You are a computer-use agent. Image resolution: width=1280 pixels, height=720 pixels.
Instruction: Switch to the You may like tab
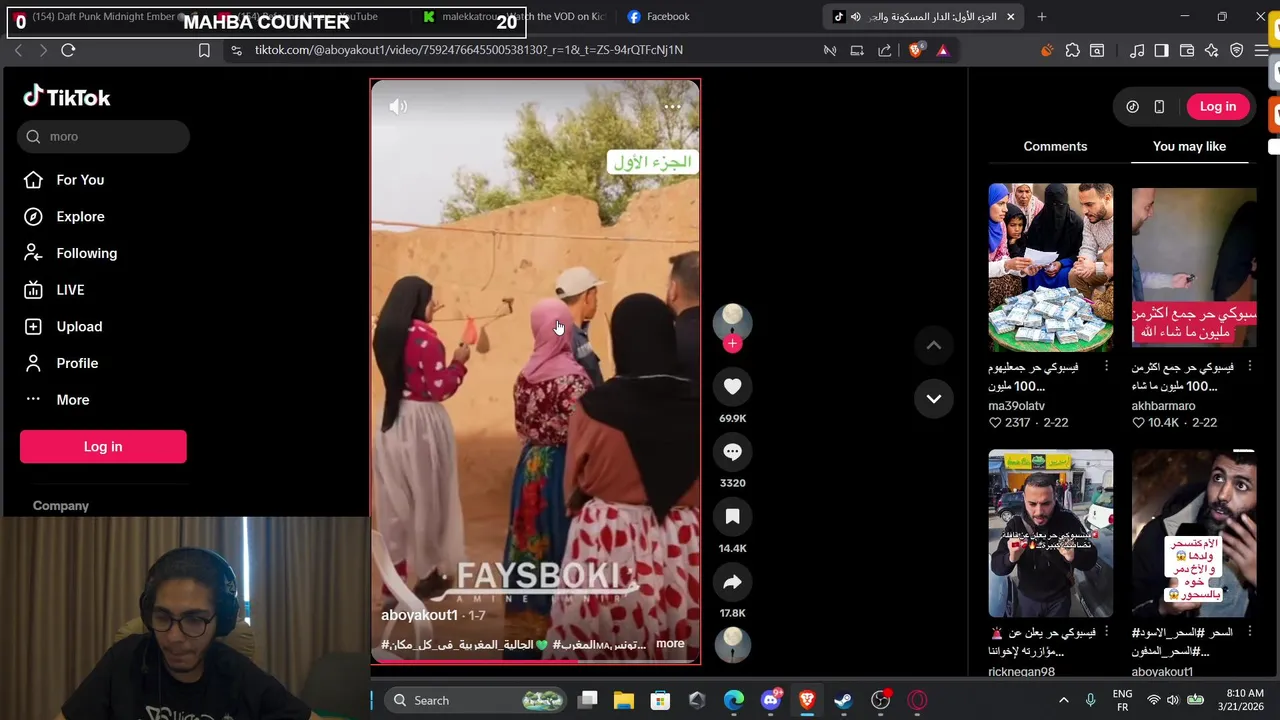coord(1189,146)
